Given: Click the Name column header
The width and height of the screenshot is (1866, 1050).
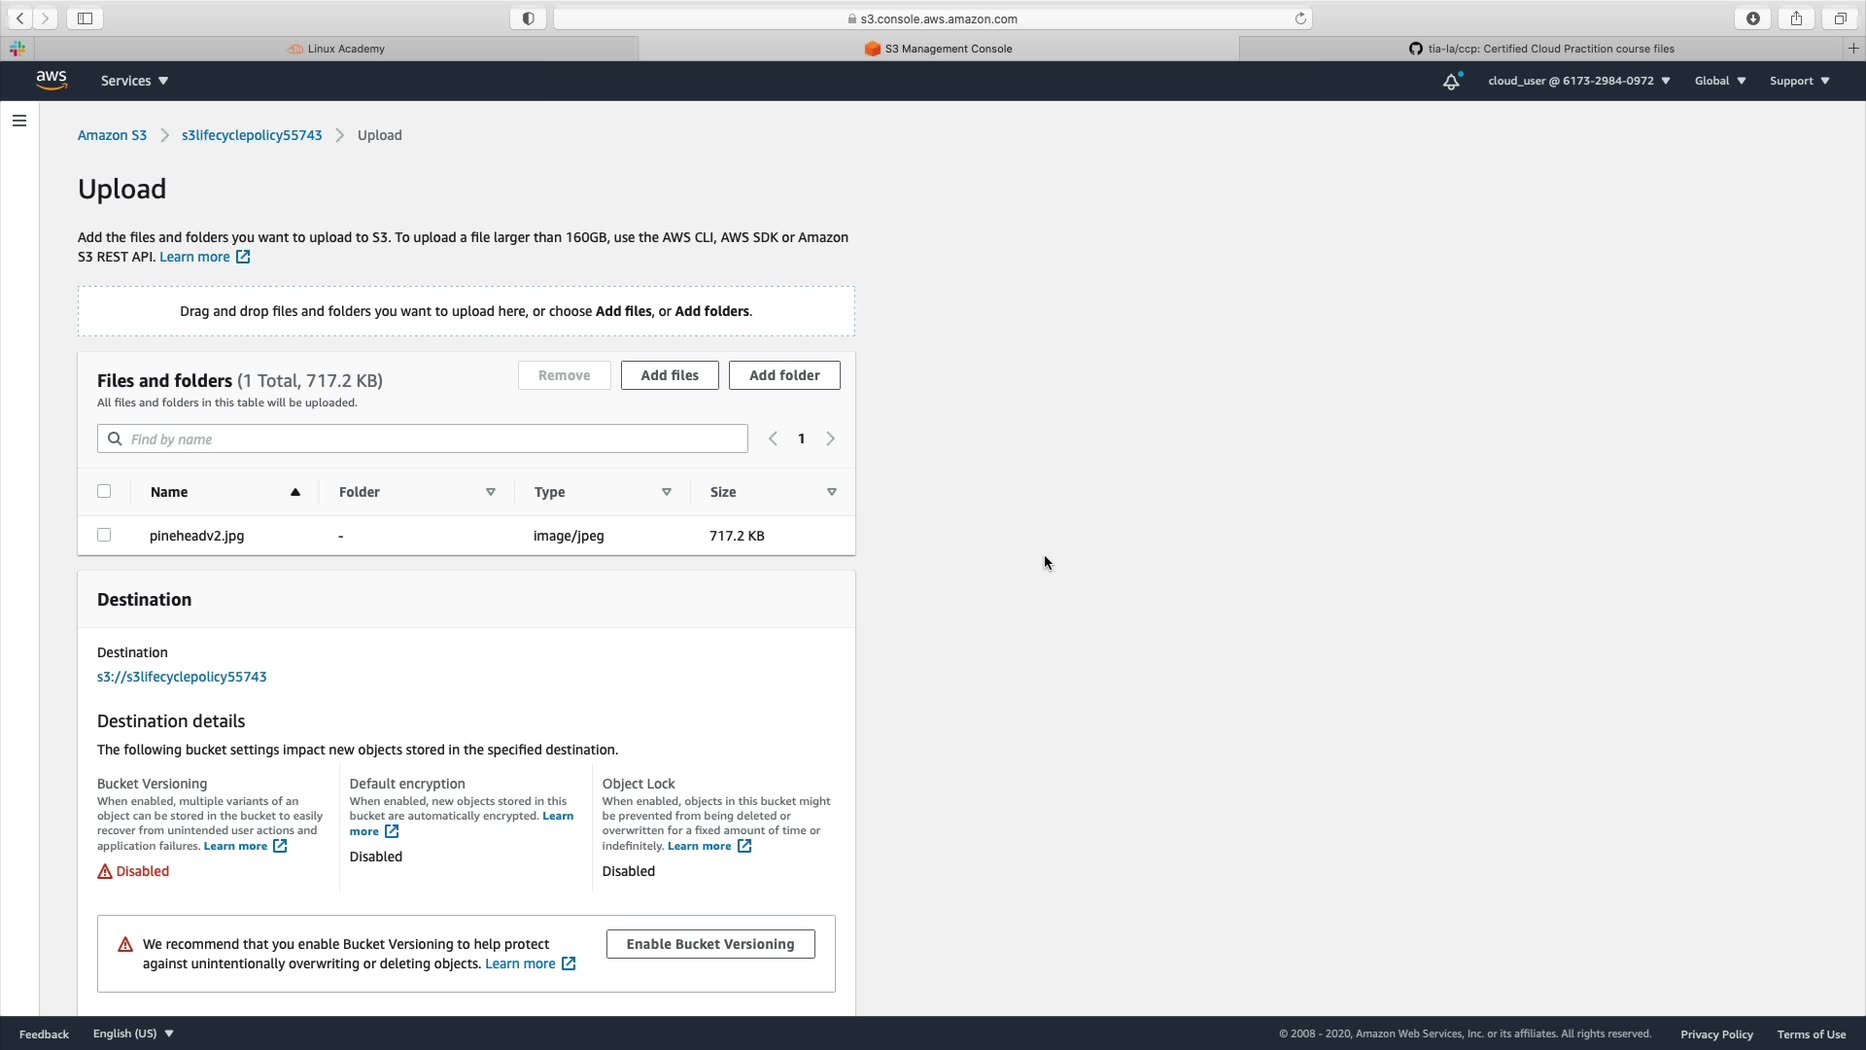Looking at the screenshot, I should tap(169, 492).
